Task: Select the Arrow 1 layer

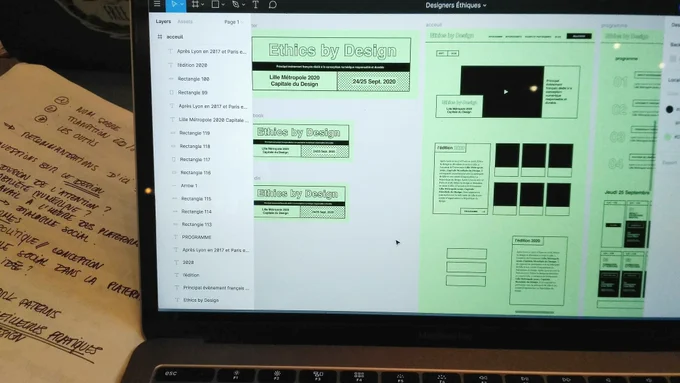Action: pos(189,186)
